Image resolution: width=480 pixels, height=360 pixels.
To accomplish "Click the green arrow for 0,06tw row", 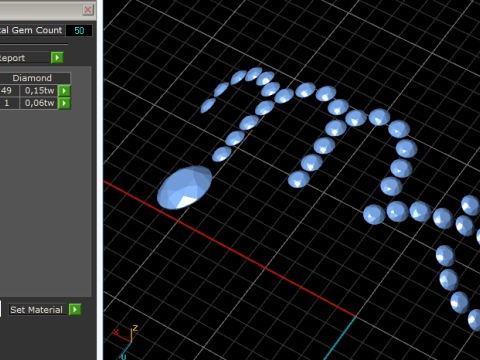I will pyautogui.click(x=64, y=103).
